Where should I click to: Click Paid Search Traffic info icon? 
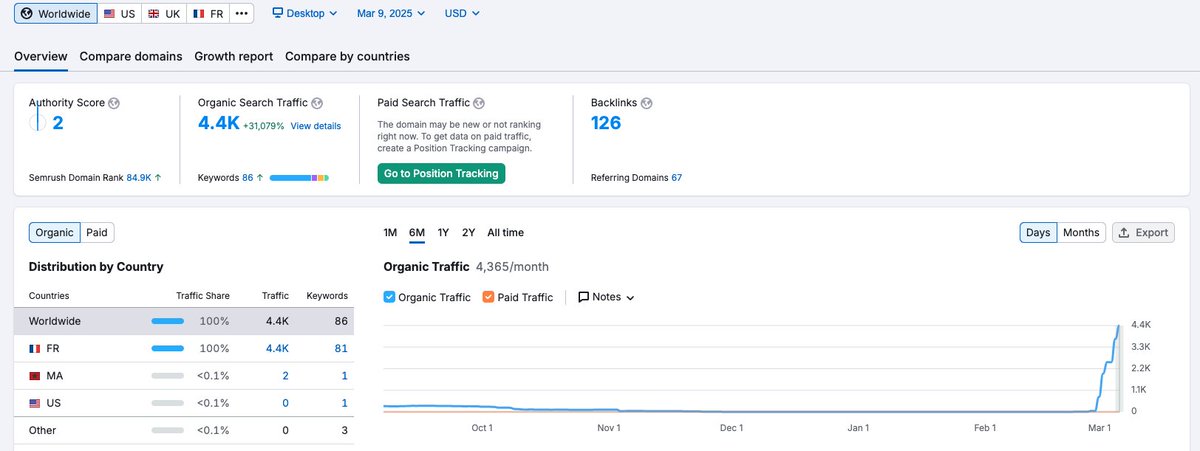point(479,103)
